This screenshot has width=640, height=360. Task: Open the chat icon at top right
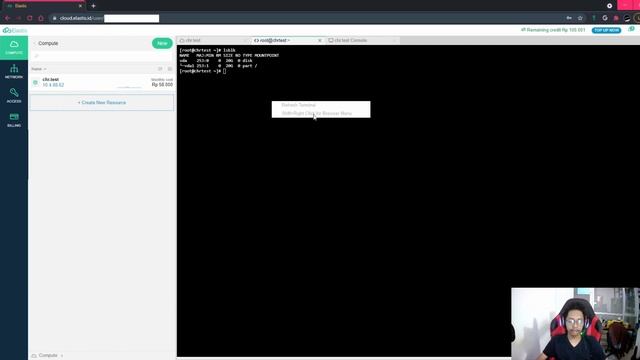631,30
